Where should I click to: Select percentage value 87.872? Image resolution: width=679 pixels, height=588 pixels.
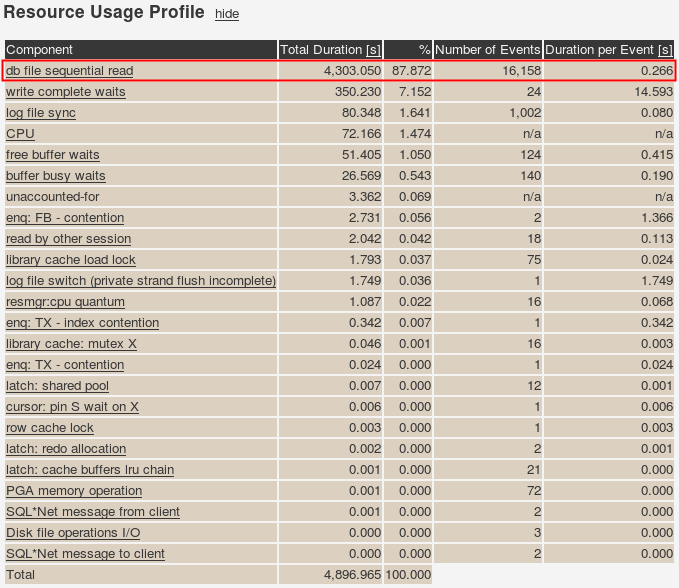(x=411, y=71)
